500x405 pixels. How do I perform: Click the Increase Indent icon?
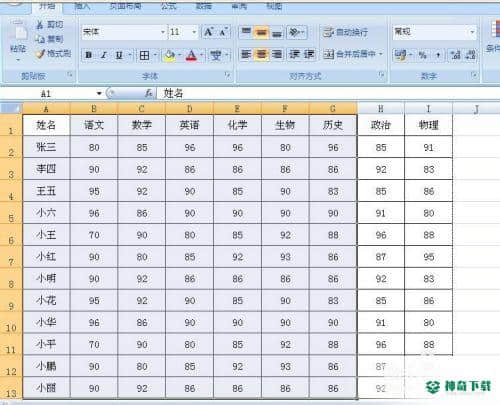point(309,54)
